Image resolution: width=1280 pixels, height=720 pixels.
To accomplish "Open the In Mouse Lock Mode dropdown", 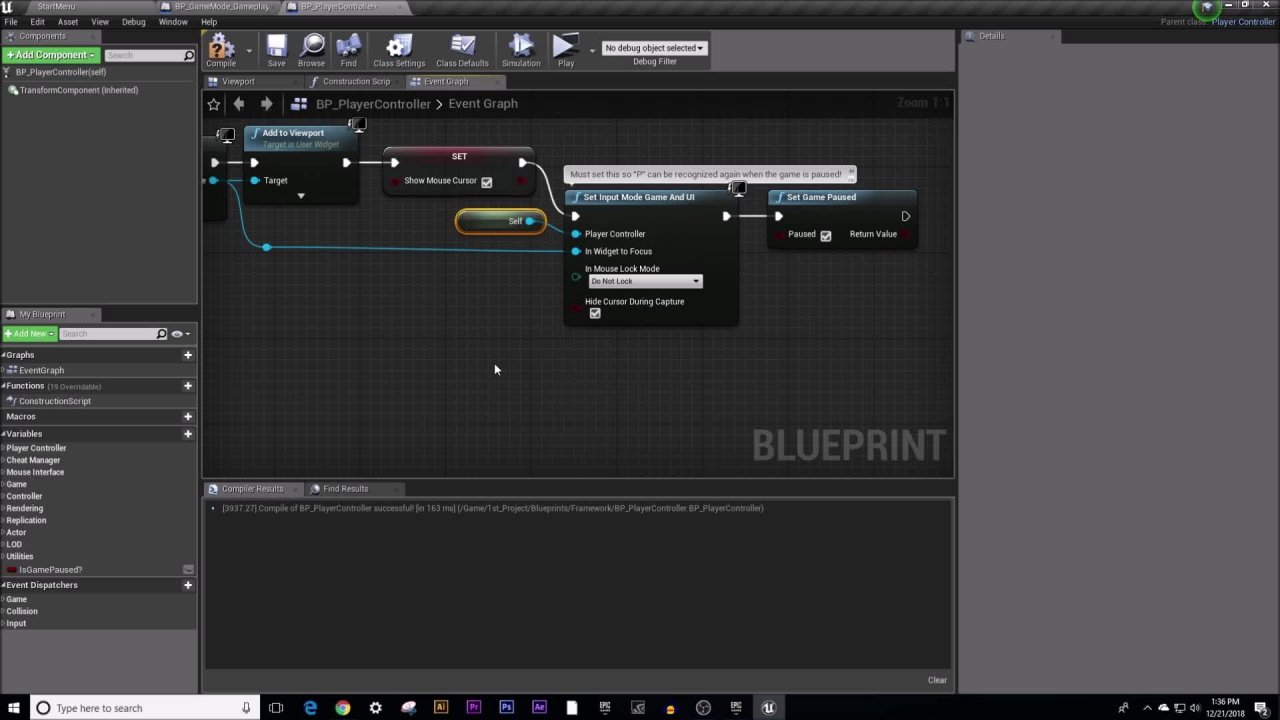I will coord(644,281).
